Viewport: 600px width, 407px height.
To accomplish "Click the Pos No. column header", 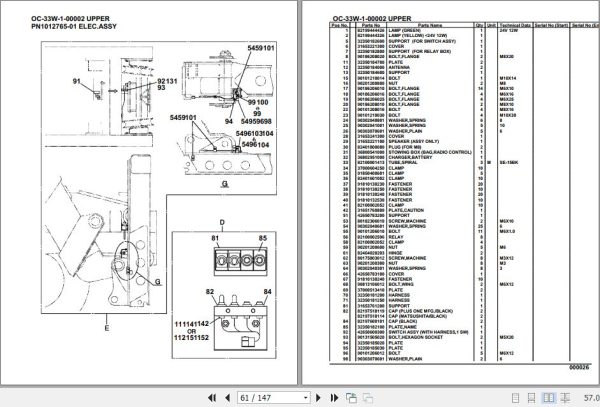I will [340, 25].
